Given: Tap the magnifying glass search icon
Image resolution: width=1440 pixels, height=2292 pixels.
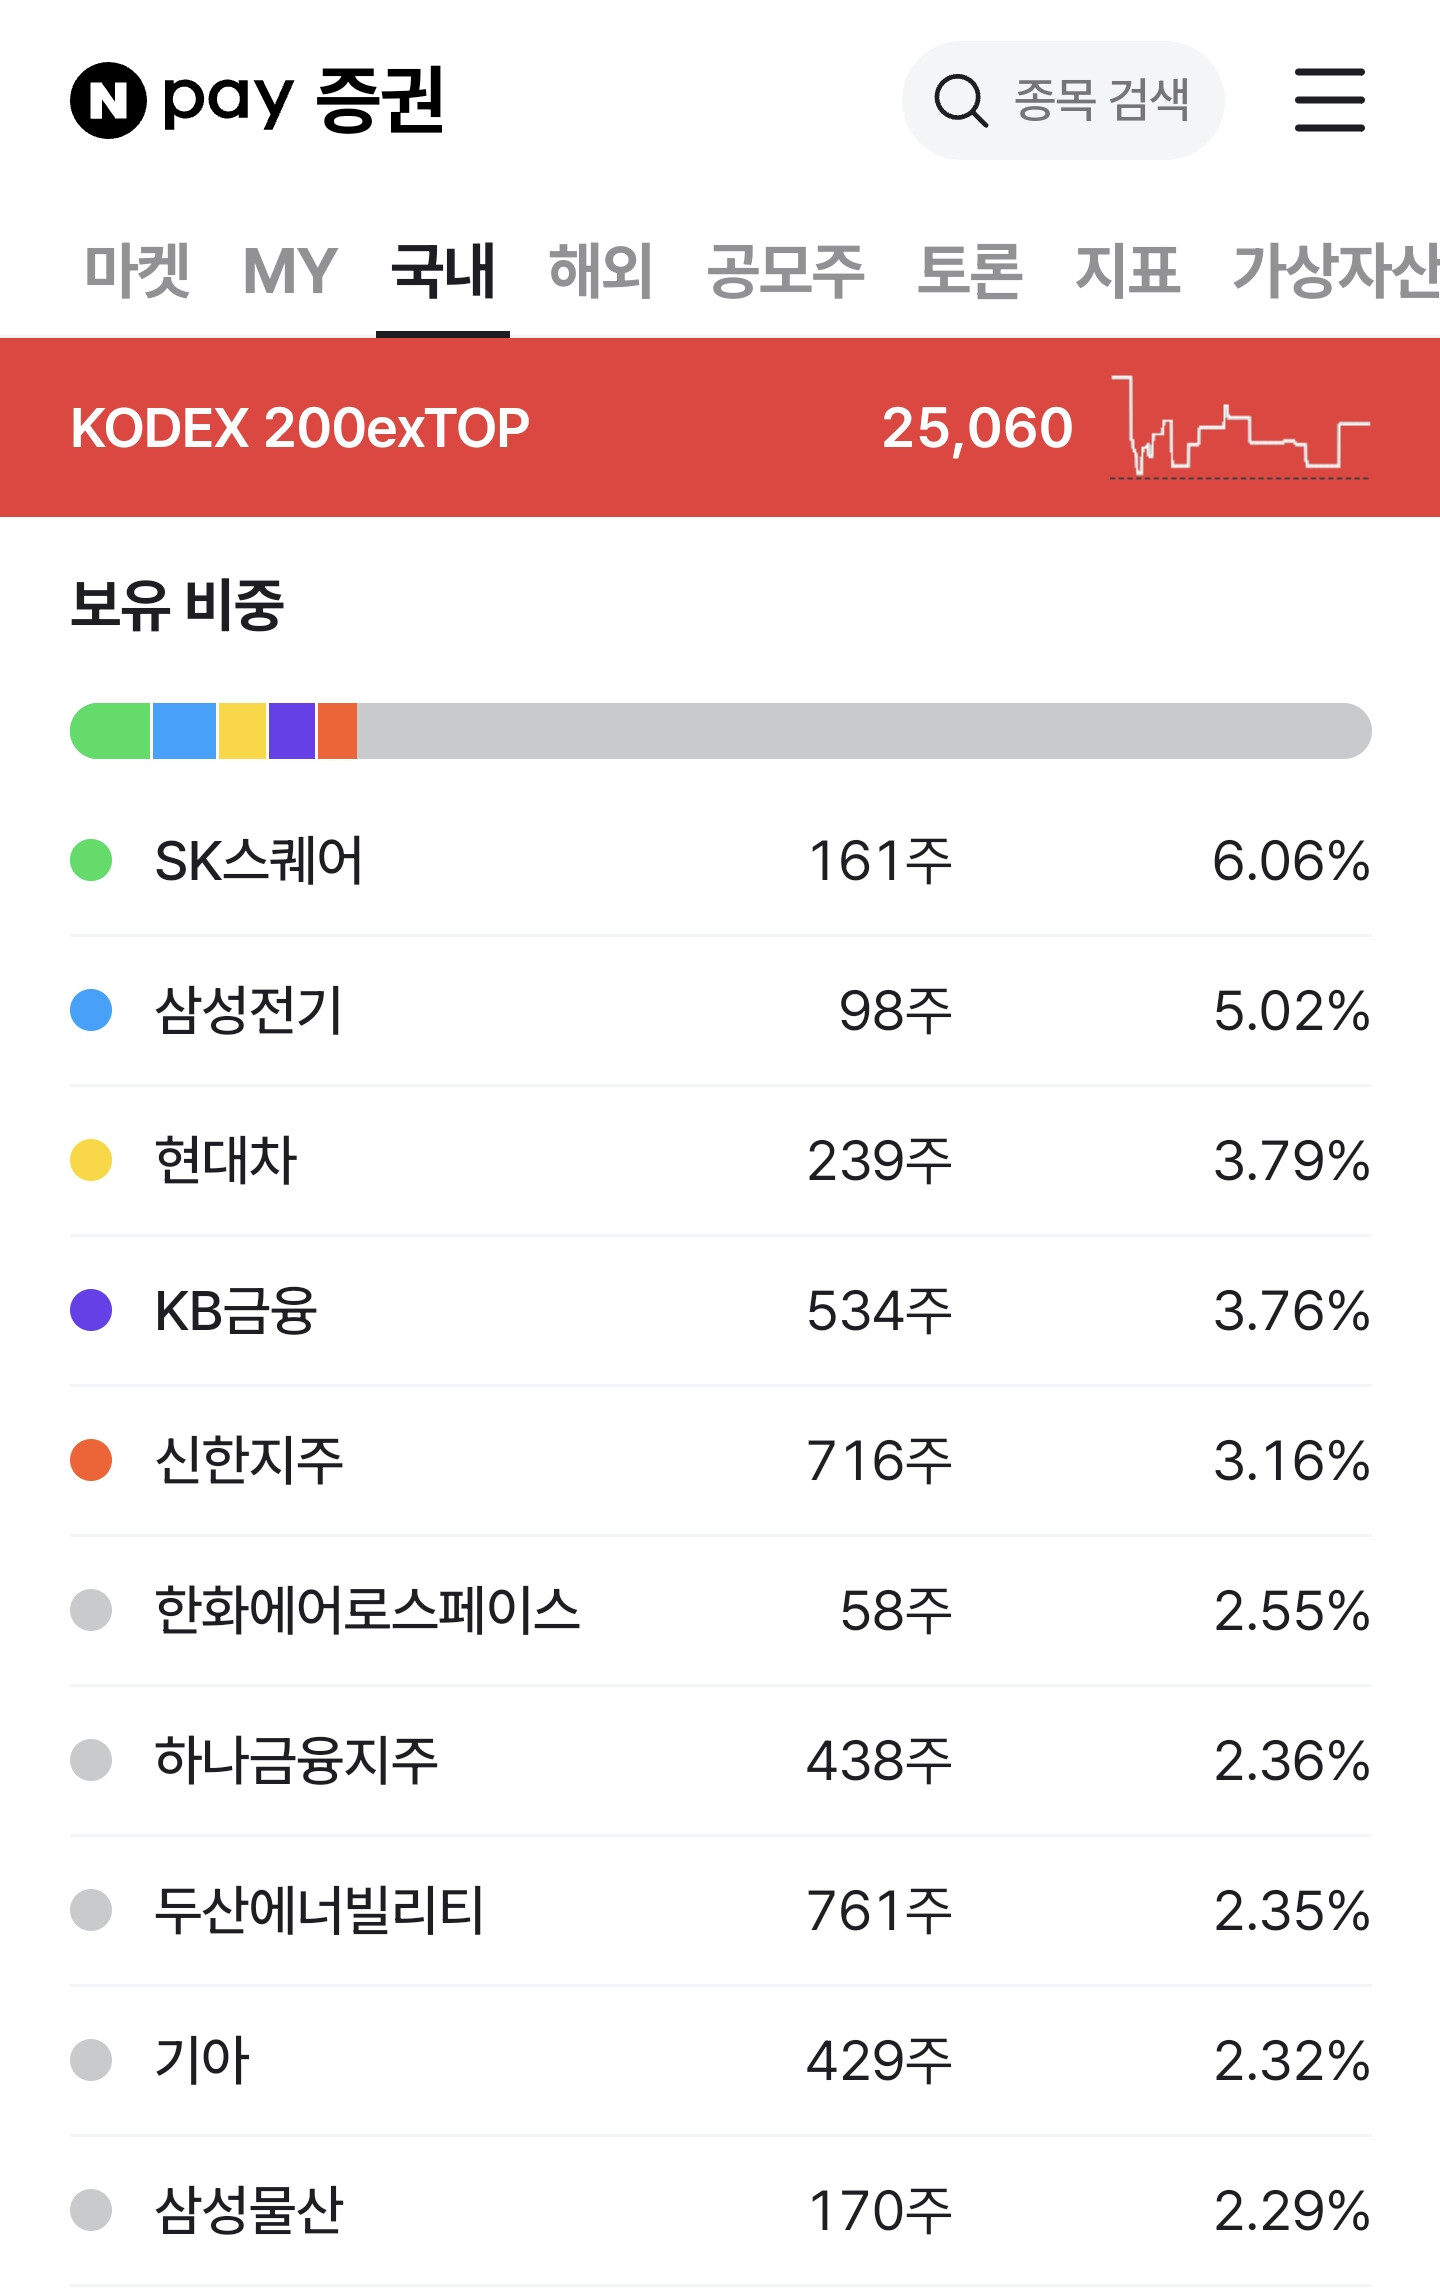Looking at the screenshot, I should tap(961, 100).
